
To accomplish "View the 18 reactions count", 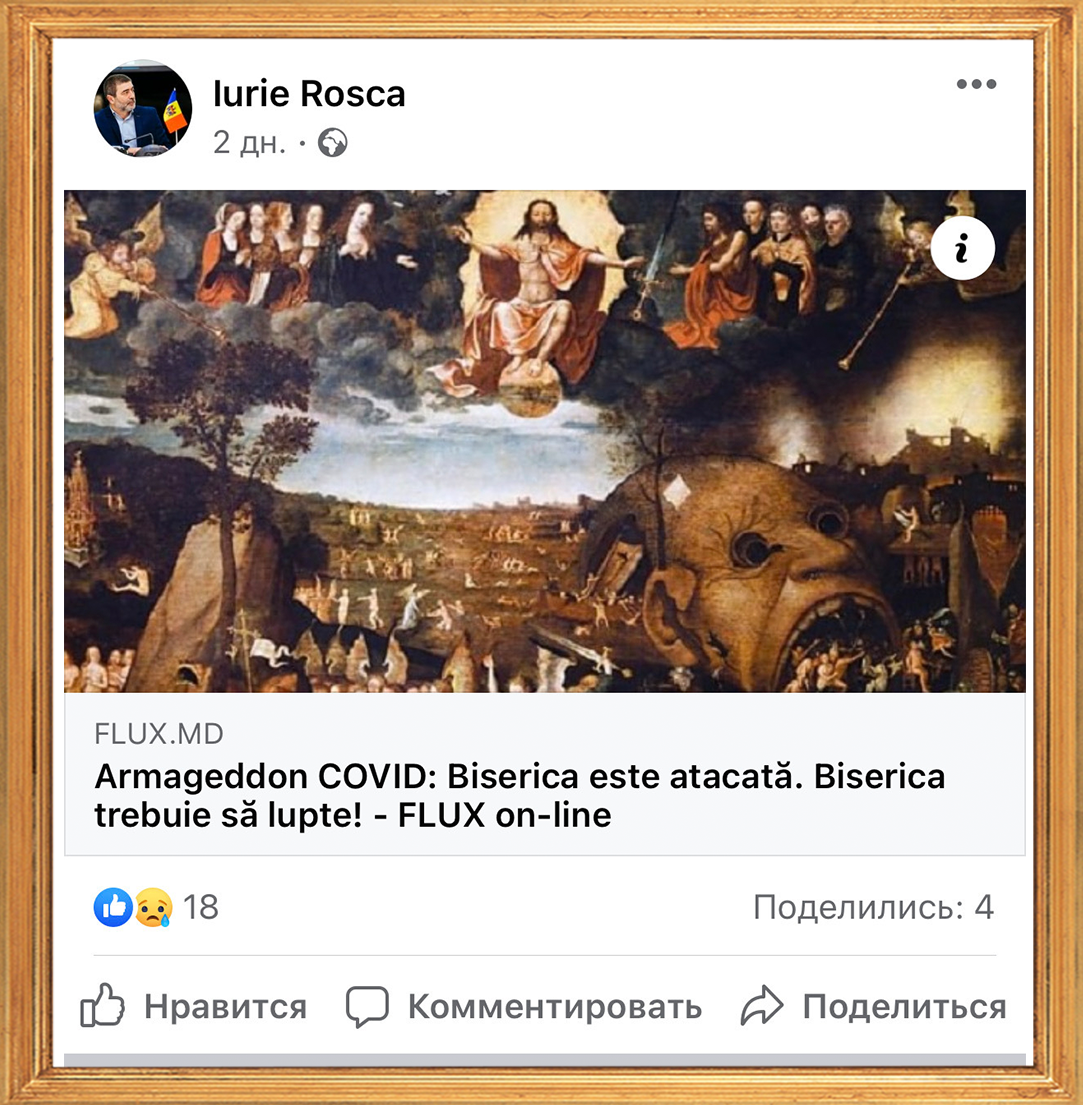I will pyautogui.click(x=201, y=907).
